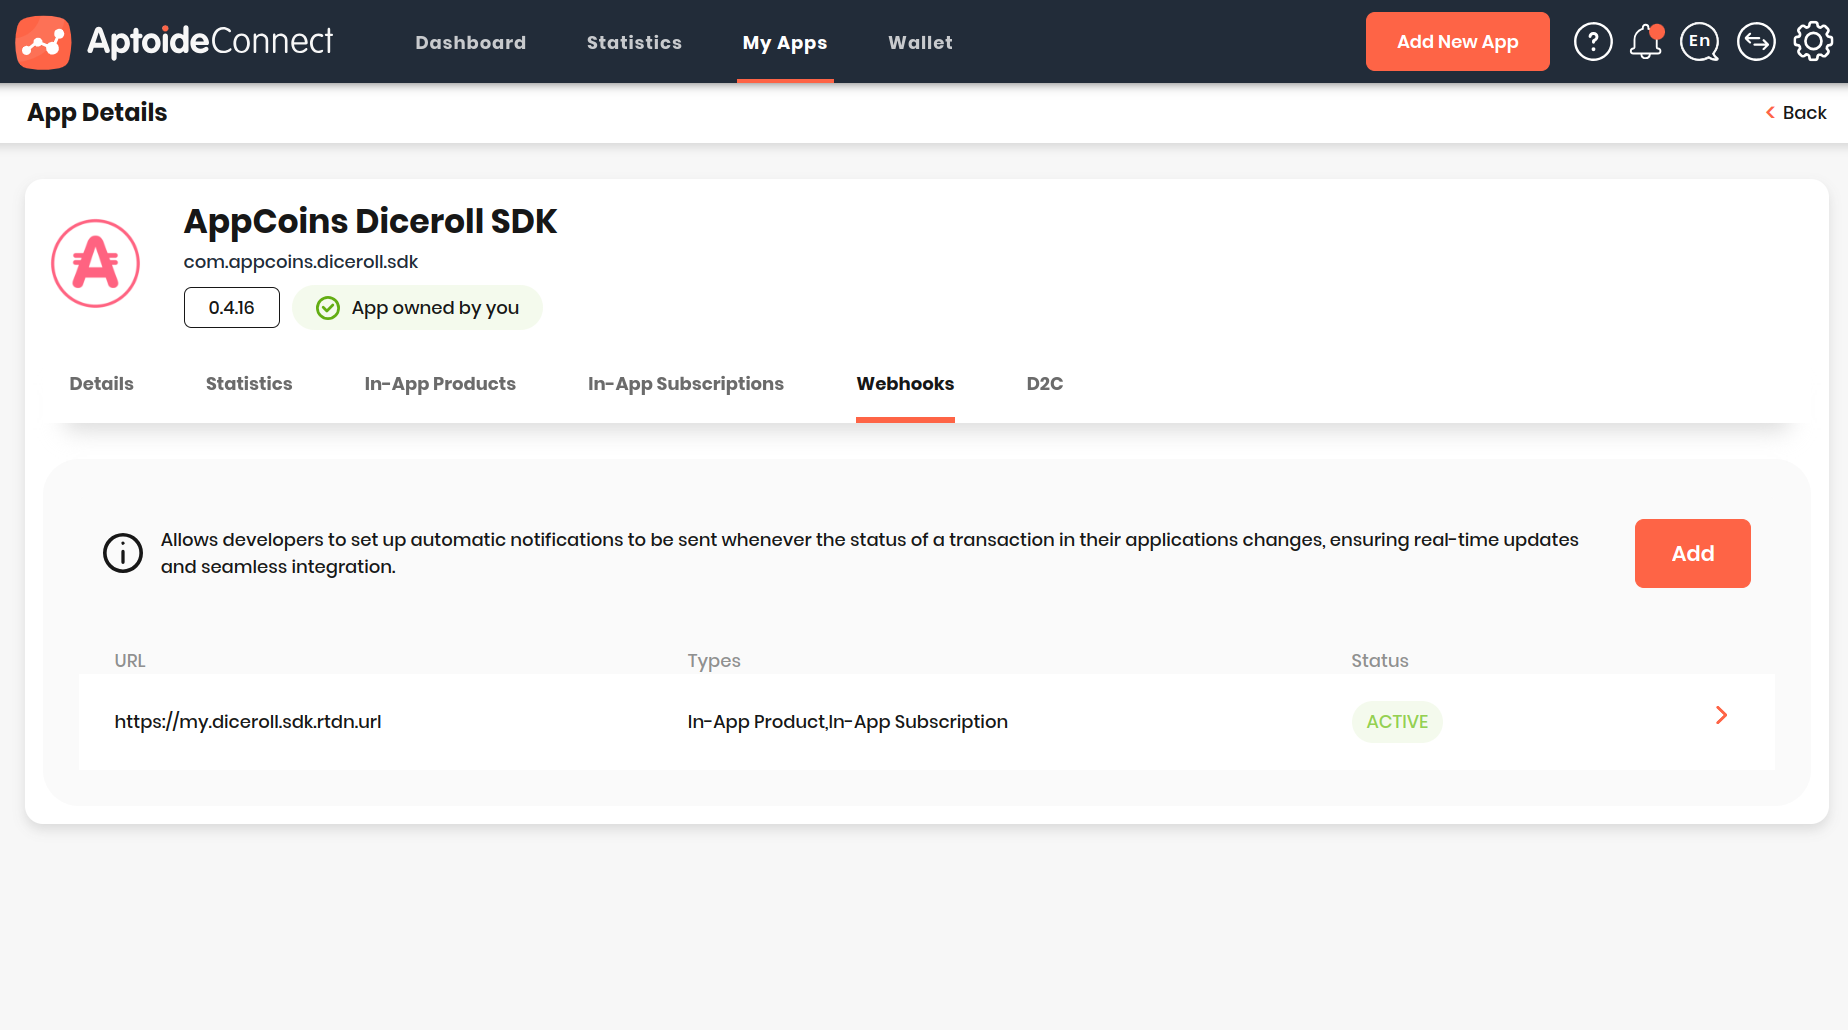Open the D2C tab
Viewport: 1848px width, 1030px height.
(x=1045, y=384)
